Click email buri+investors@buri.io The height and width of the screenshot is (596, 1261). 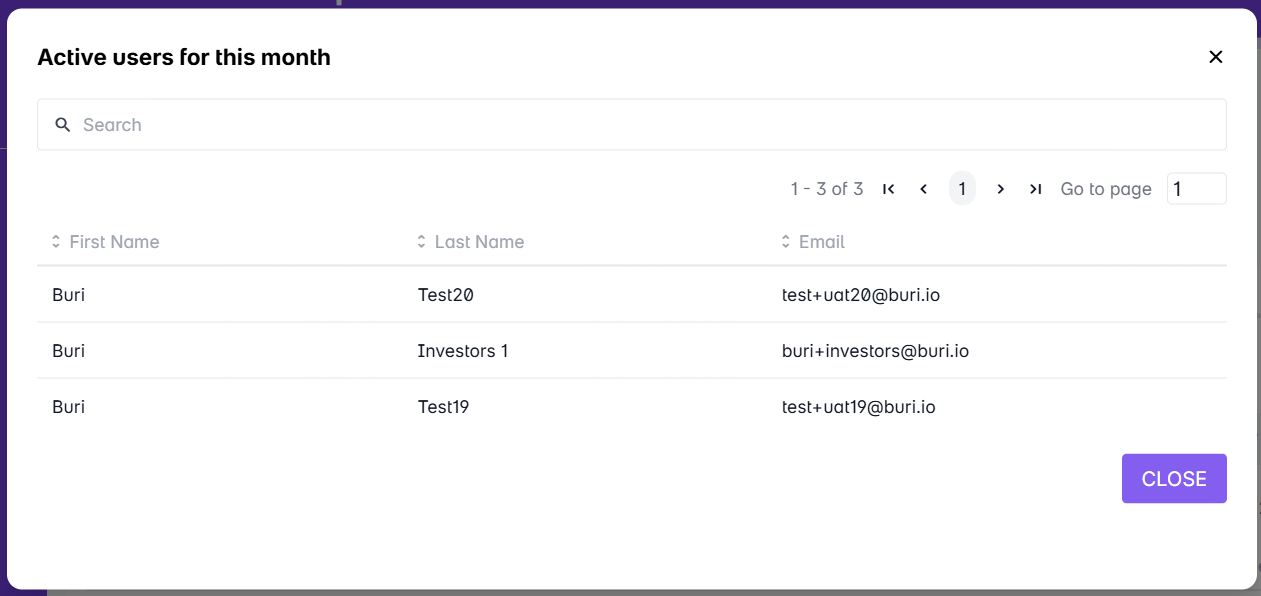point(875,351)
